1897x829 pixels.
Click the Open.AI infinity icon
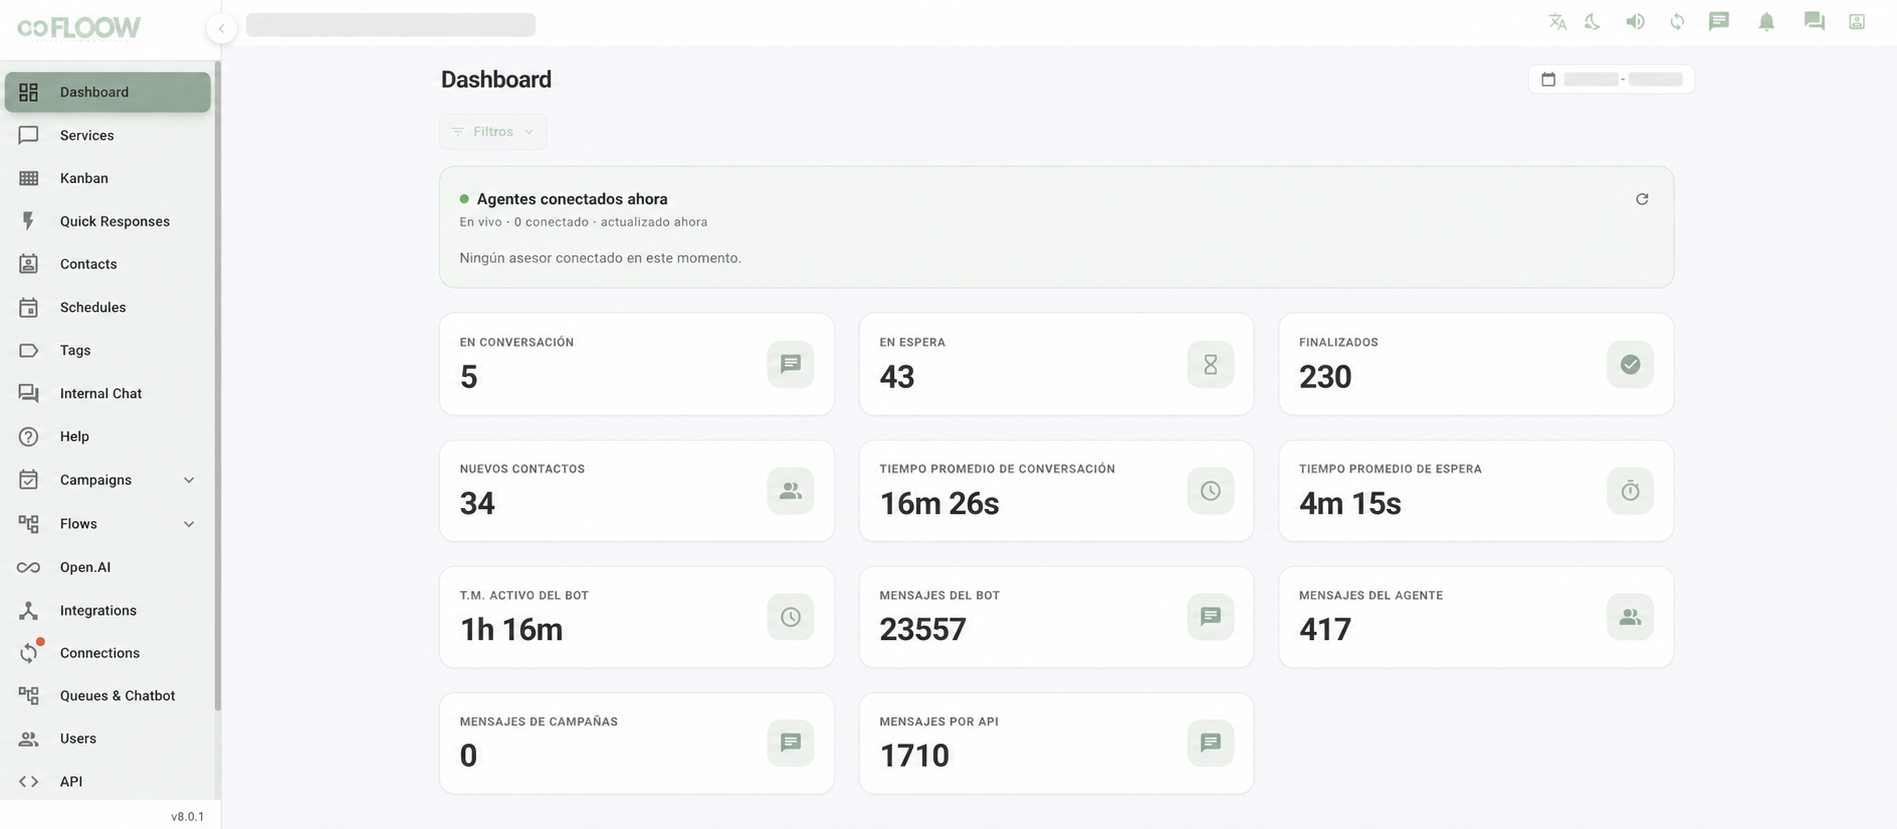(29, 567)
